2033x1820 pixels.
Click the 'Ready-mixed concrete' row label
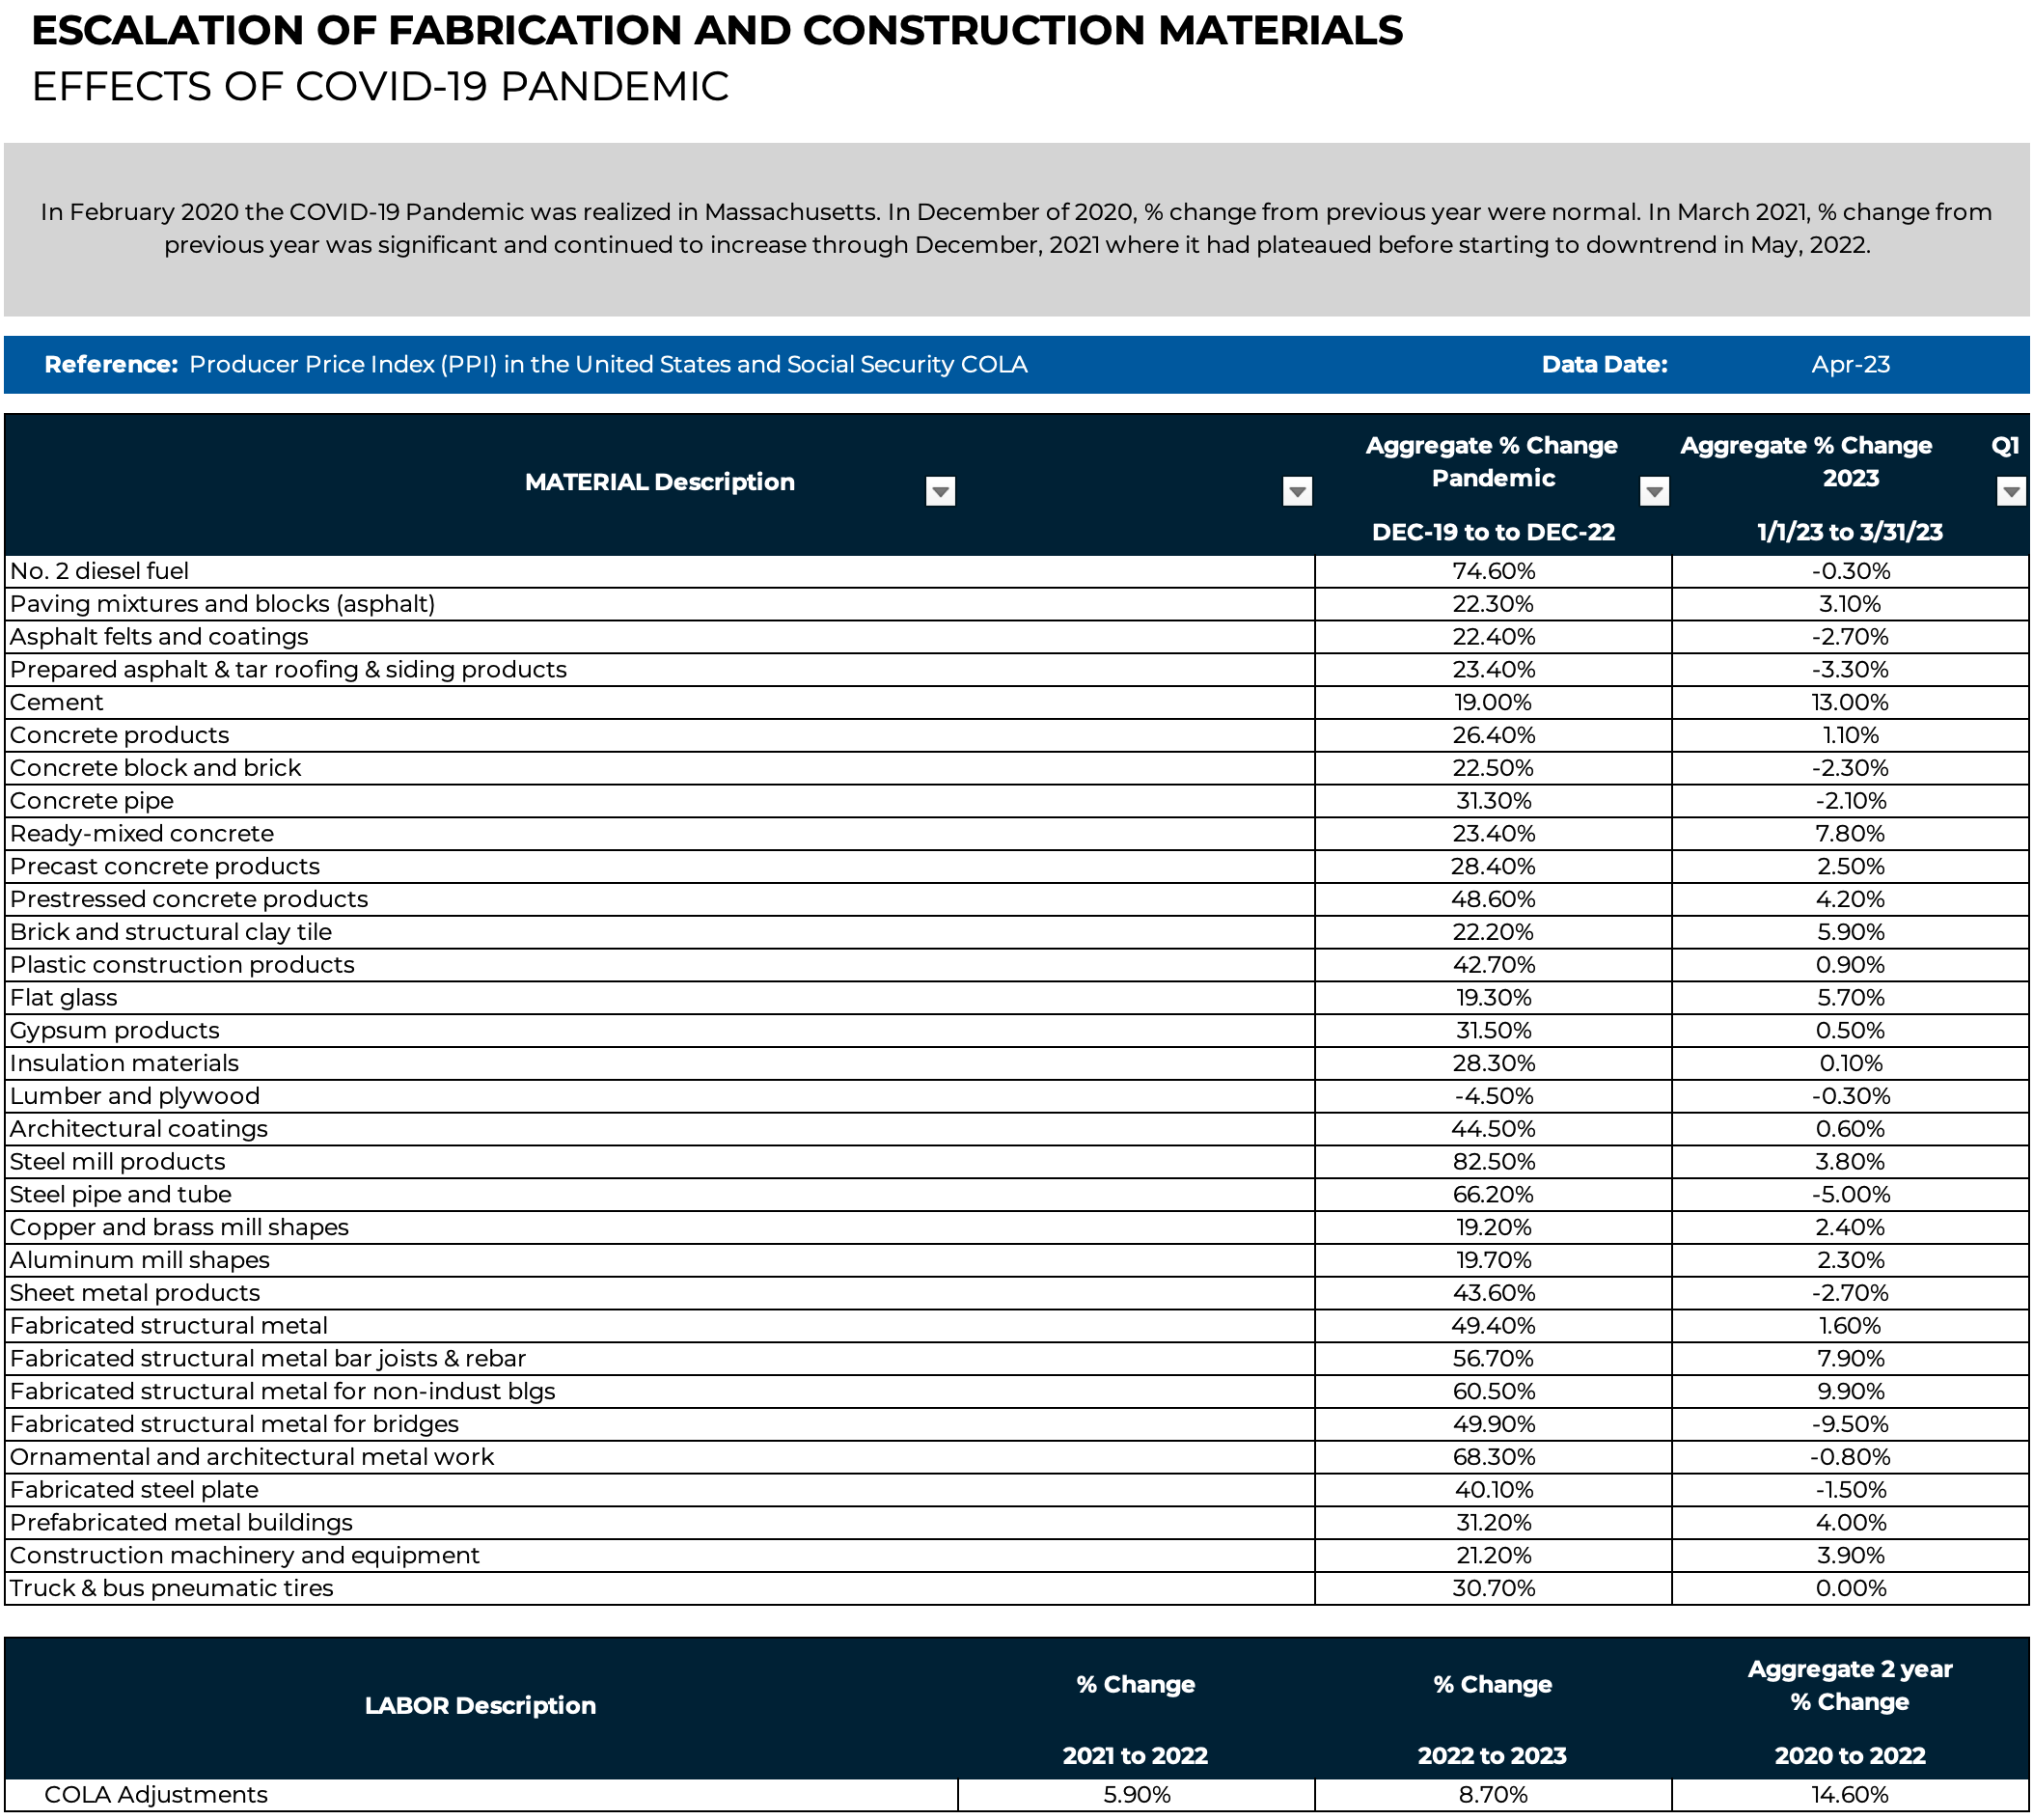141,834
